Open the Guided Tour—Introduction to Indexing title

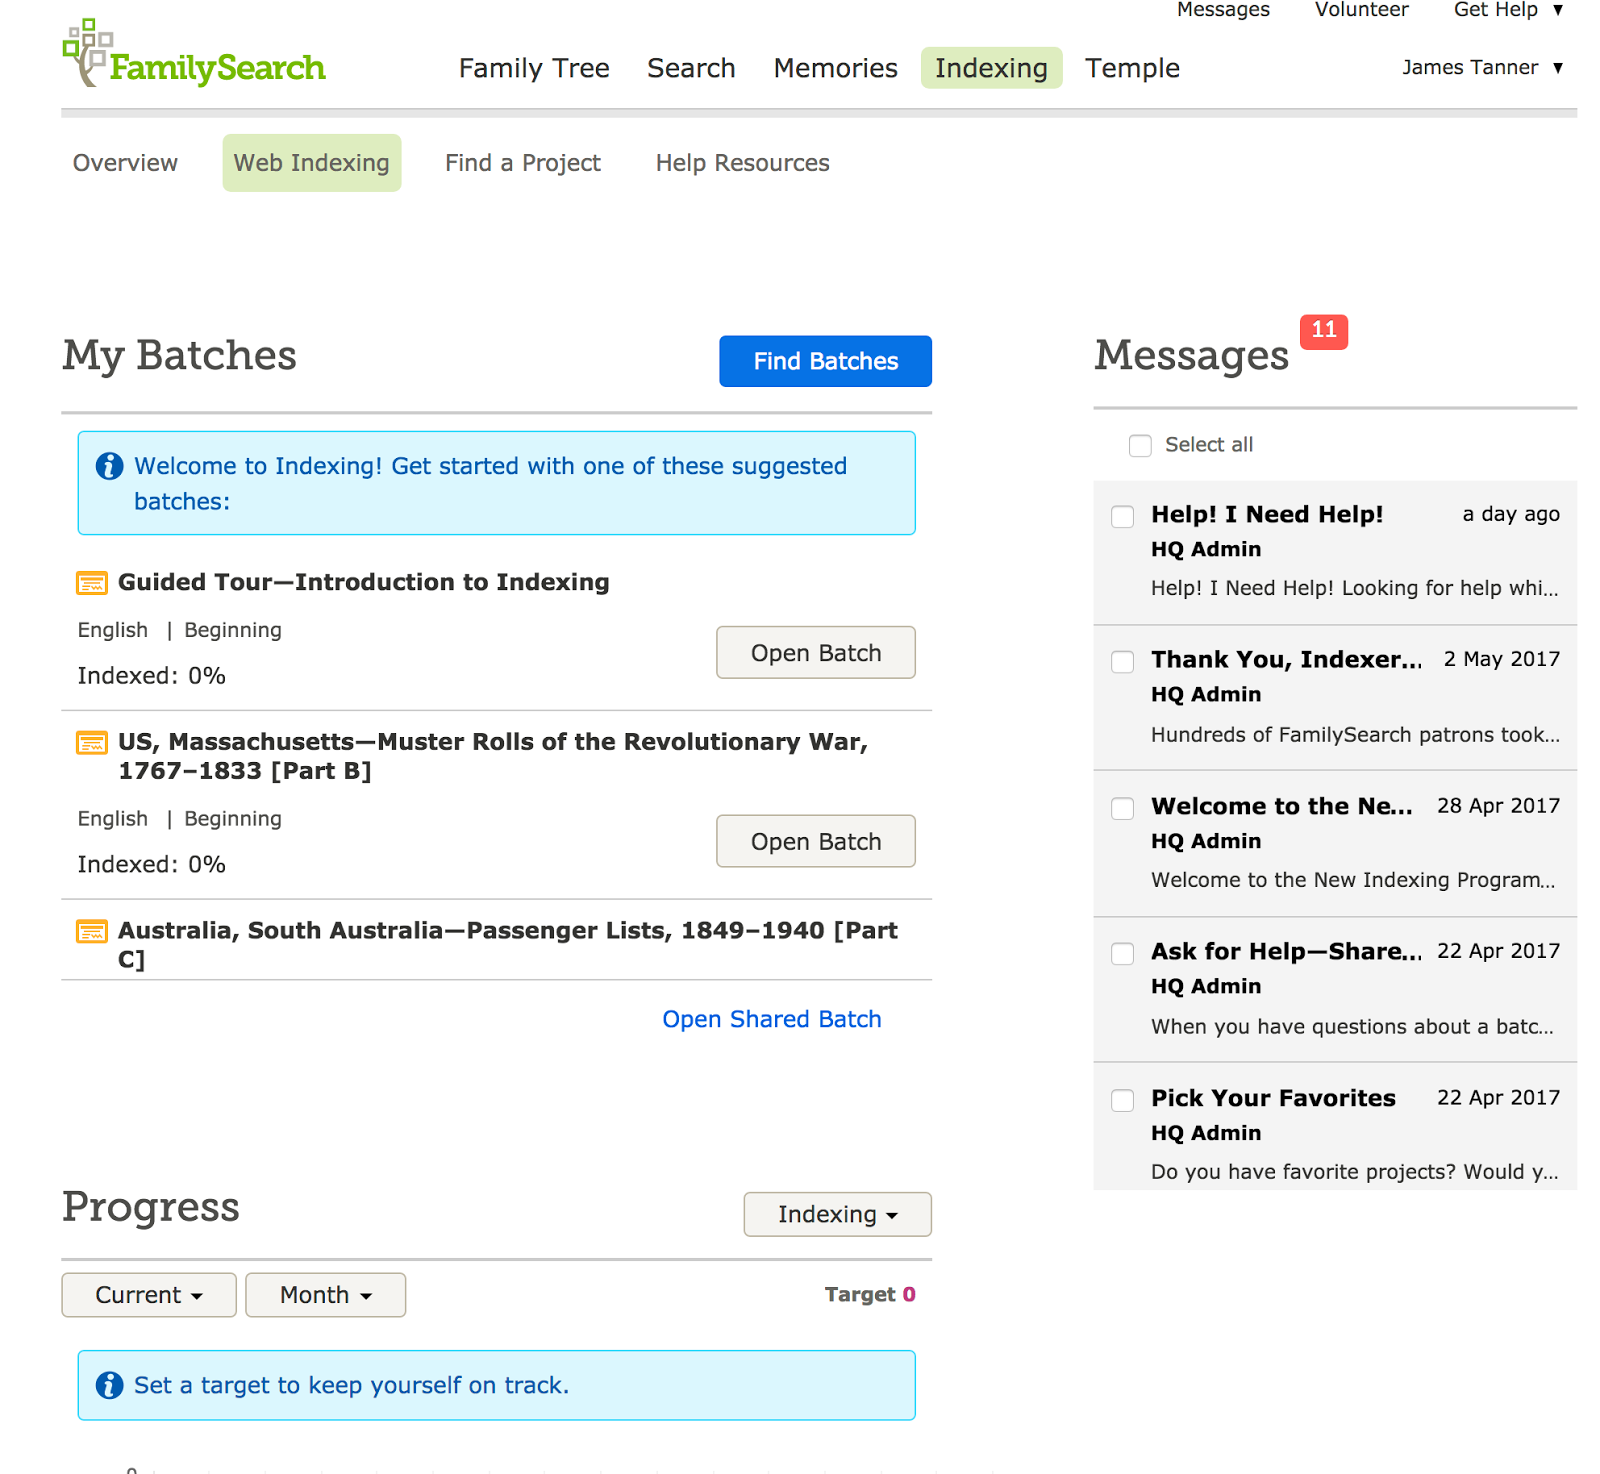click(x=364, y=582)
